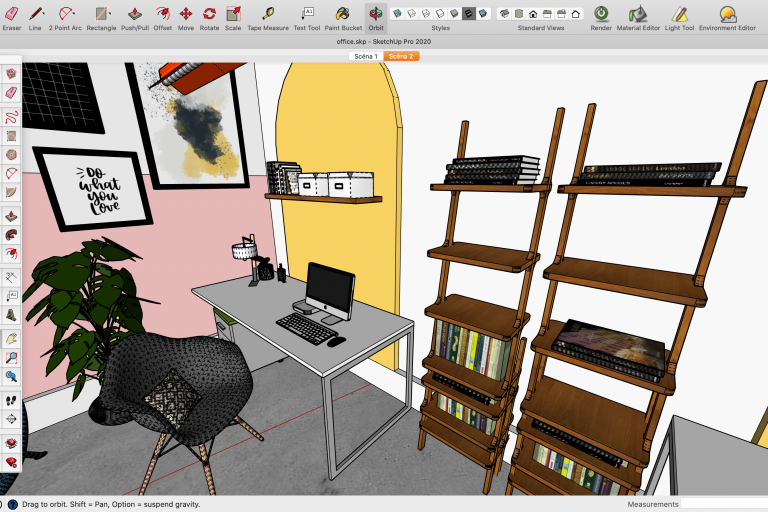Activate the Paint Bucket tool
This screenshot has width=768, height=512.
(342, 14)
